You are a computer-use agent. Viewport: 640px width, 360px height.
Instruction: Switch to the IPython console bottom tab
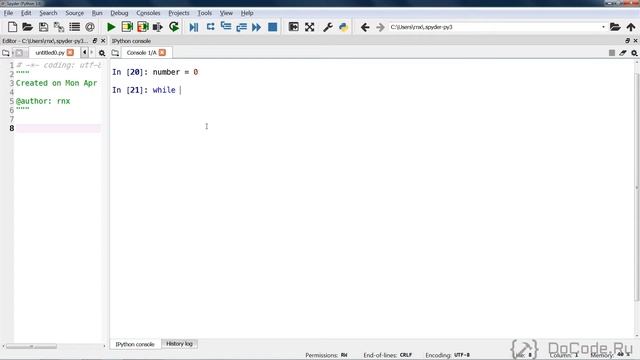pos(135,344)
